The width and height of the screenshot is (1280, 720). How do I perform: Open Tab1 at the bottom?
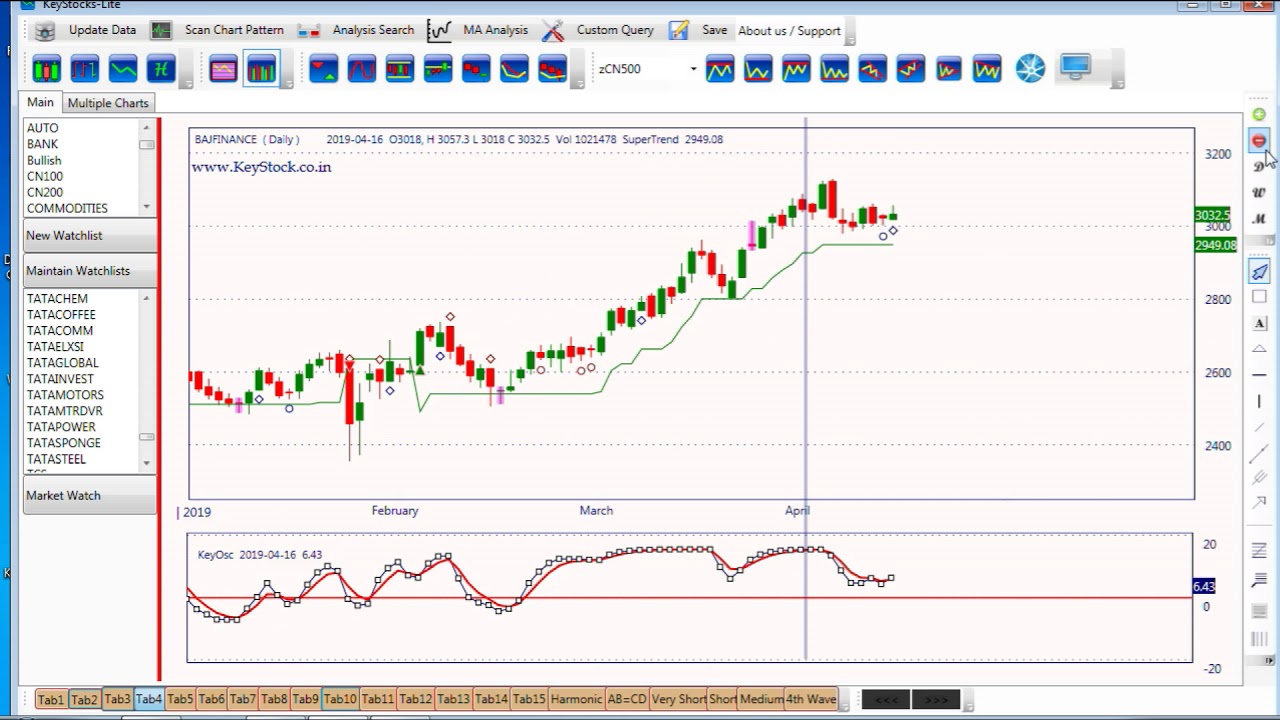[51, 699]
